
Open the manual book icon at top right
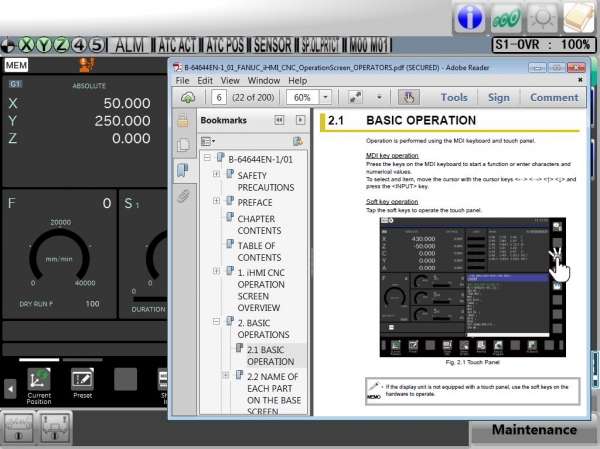579,17
